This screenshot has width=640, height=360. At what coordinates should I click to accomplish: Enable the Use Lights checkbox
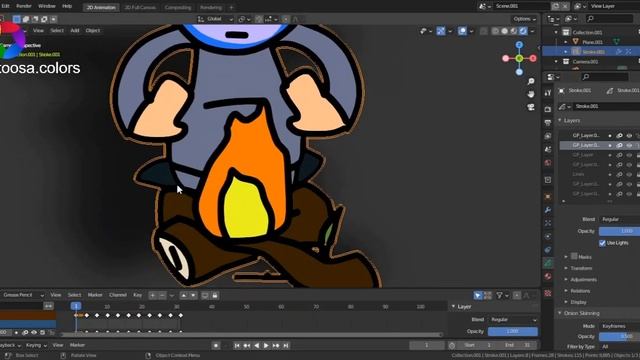pos(602,243)
